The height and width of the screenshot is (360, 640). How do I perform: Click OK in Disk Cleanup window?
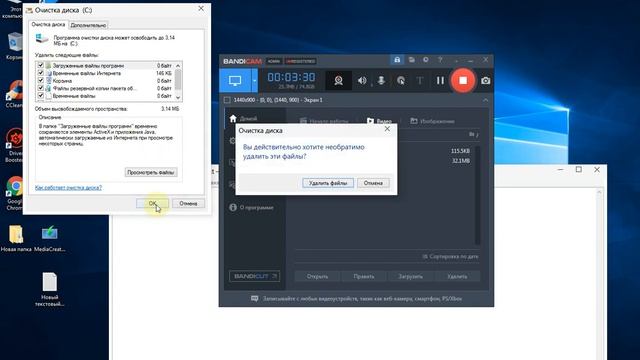pyautogui.click(x=152, y=203)
